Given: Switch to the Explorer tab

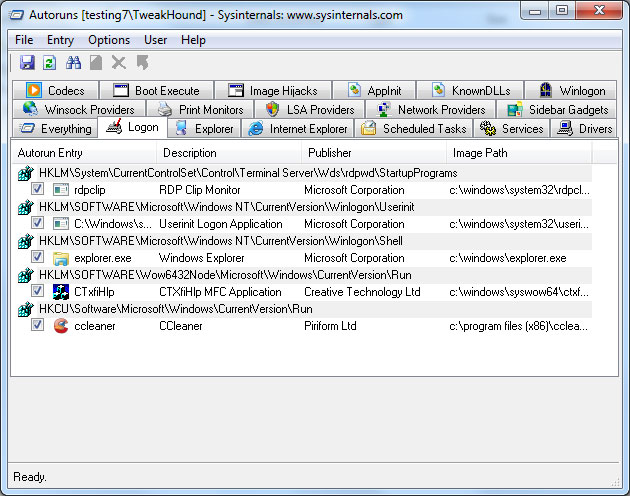Looking at the screenshot, I should coord(204,128).
